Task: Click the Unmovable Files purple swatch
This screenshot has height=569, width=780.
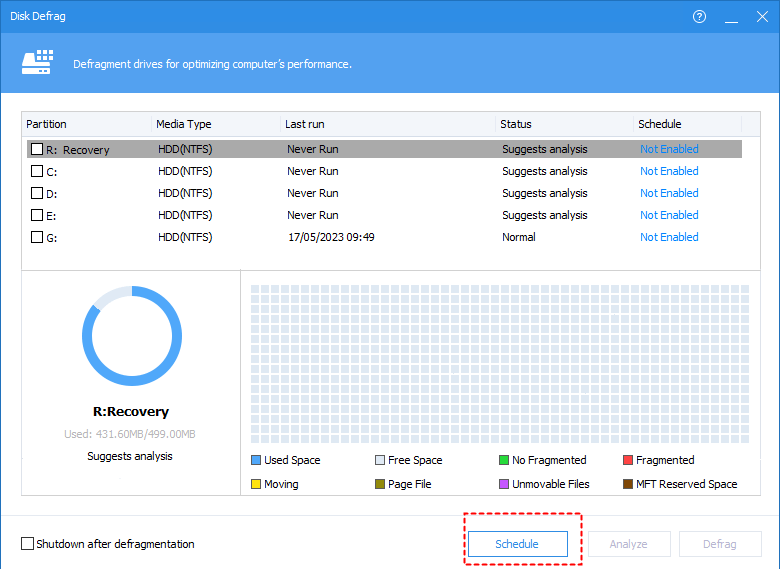Action: [503, 484]
